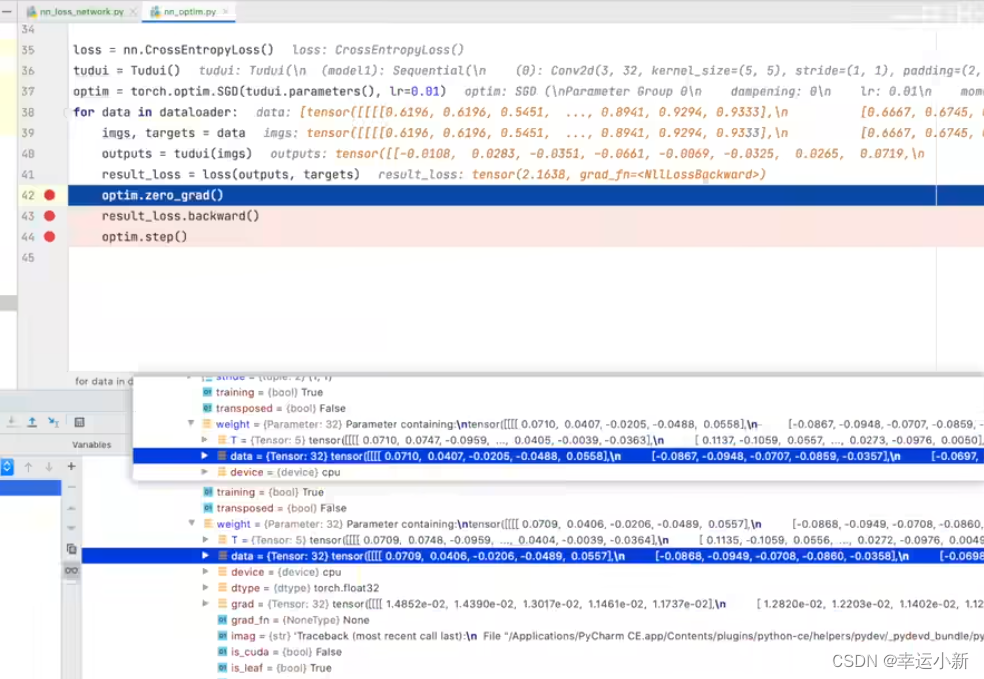Toggle breakpoint on line 43

(50, 216)
